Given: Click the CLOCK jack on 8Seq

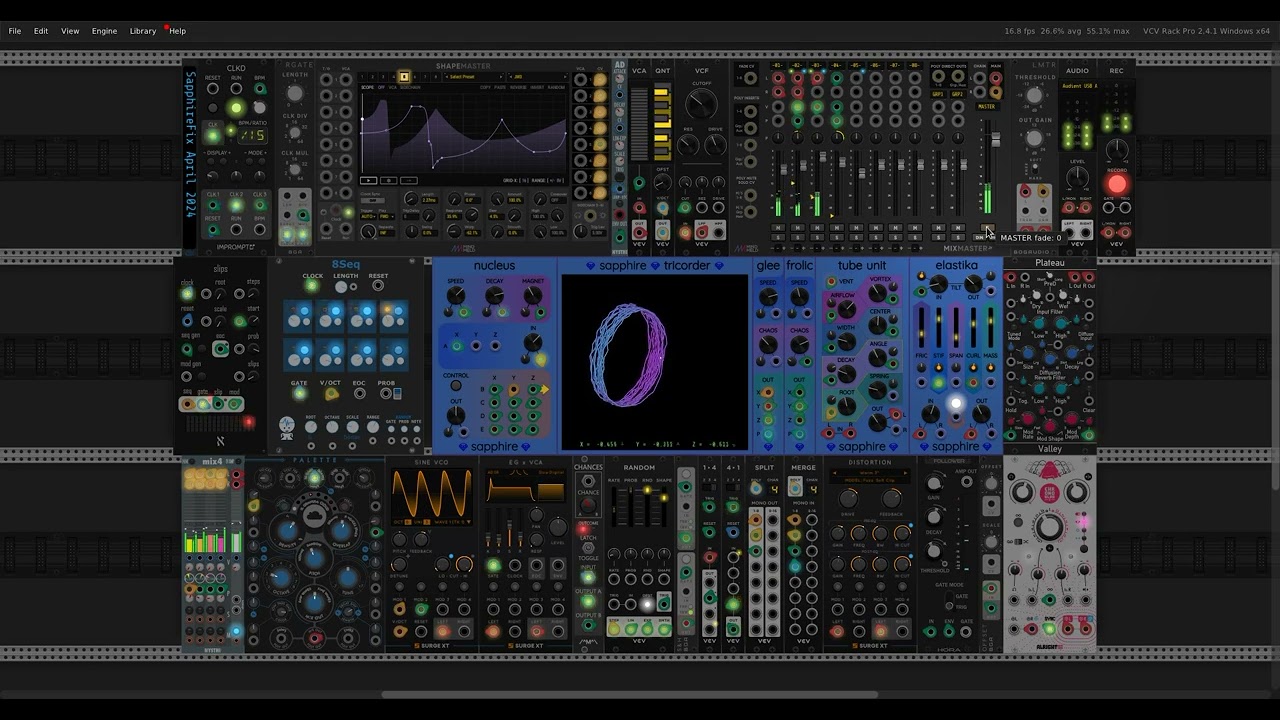Looking at the screenshot, I should point(312,286).
